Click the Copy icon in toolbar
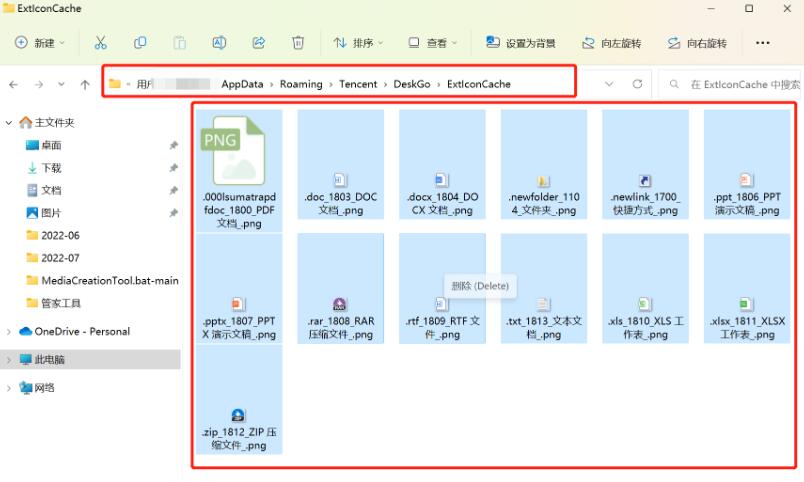This screenshot has width=804, height=482. pos(140,43)
